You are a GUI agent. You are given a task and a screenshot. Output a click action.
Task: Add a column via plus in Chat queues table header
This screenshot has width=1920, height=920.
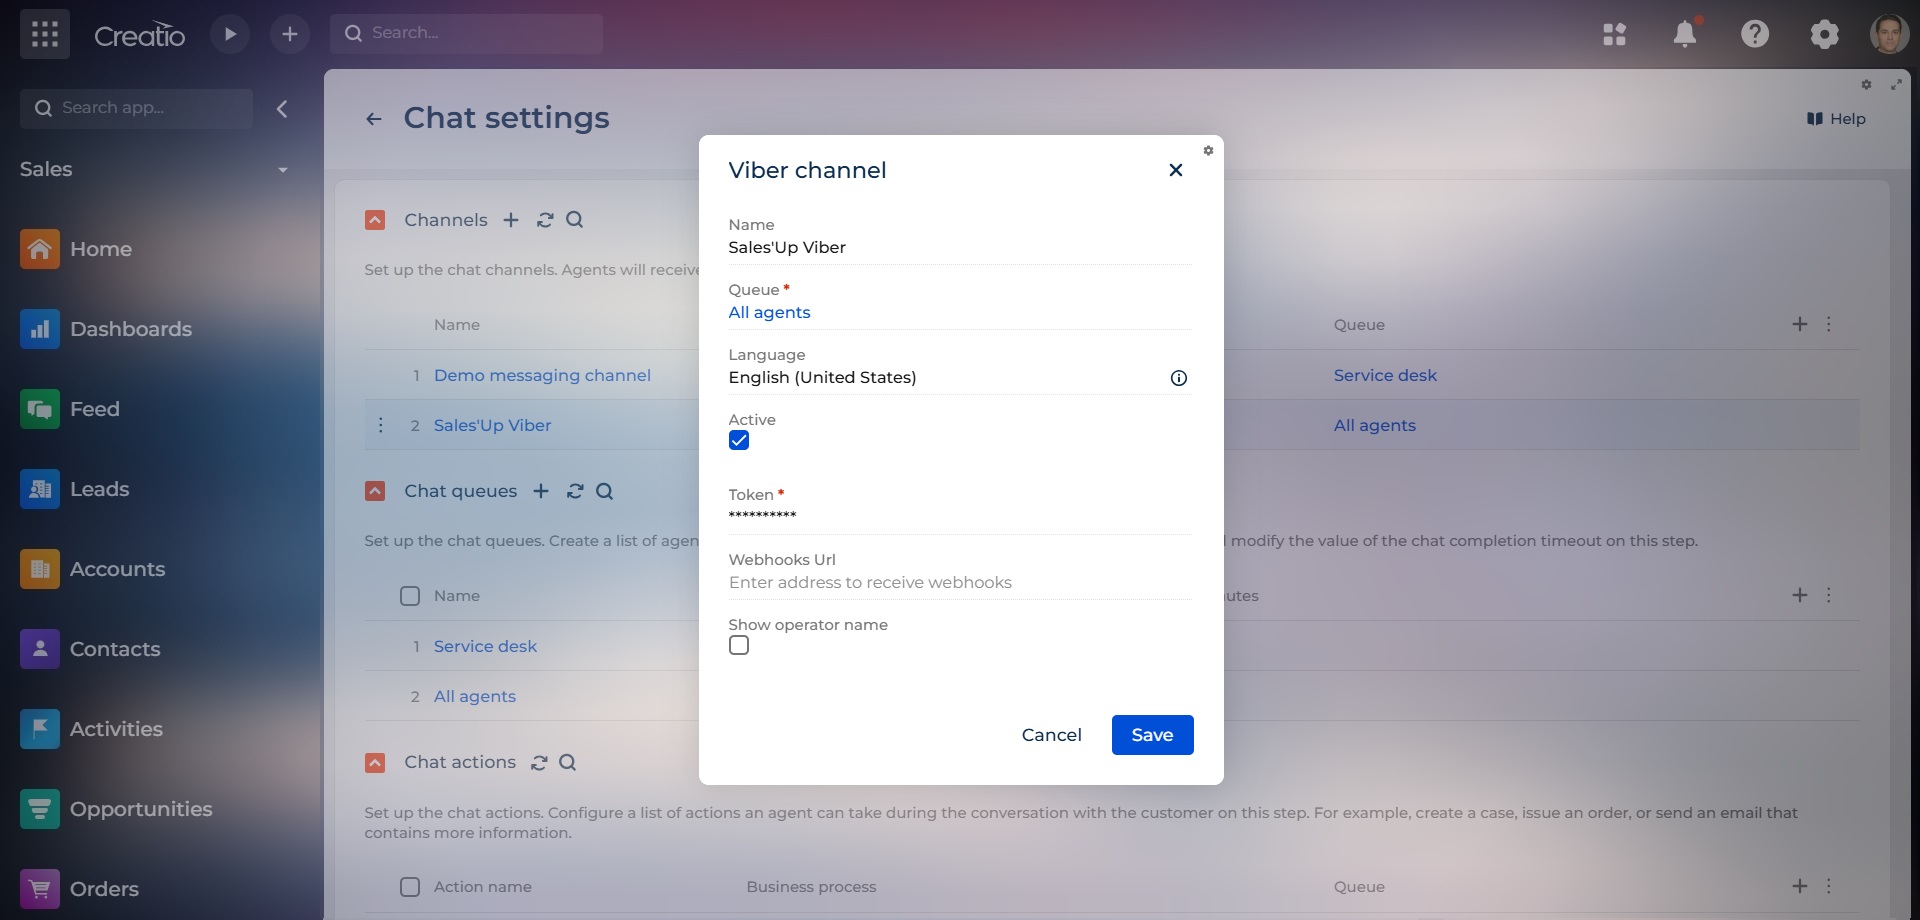click(1800, 595)
